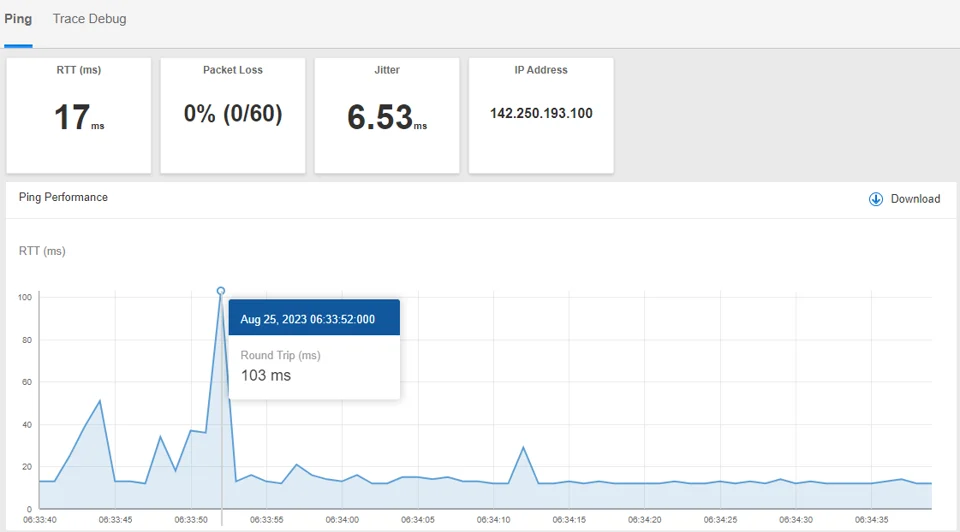
Task: Click the Packet Loss card title
Action: [233, 70]
